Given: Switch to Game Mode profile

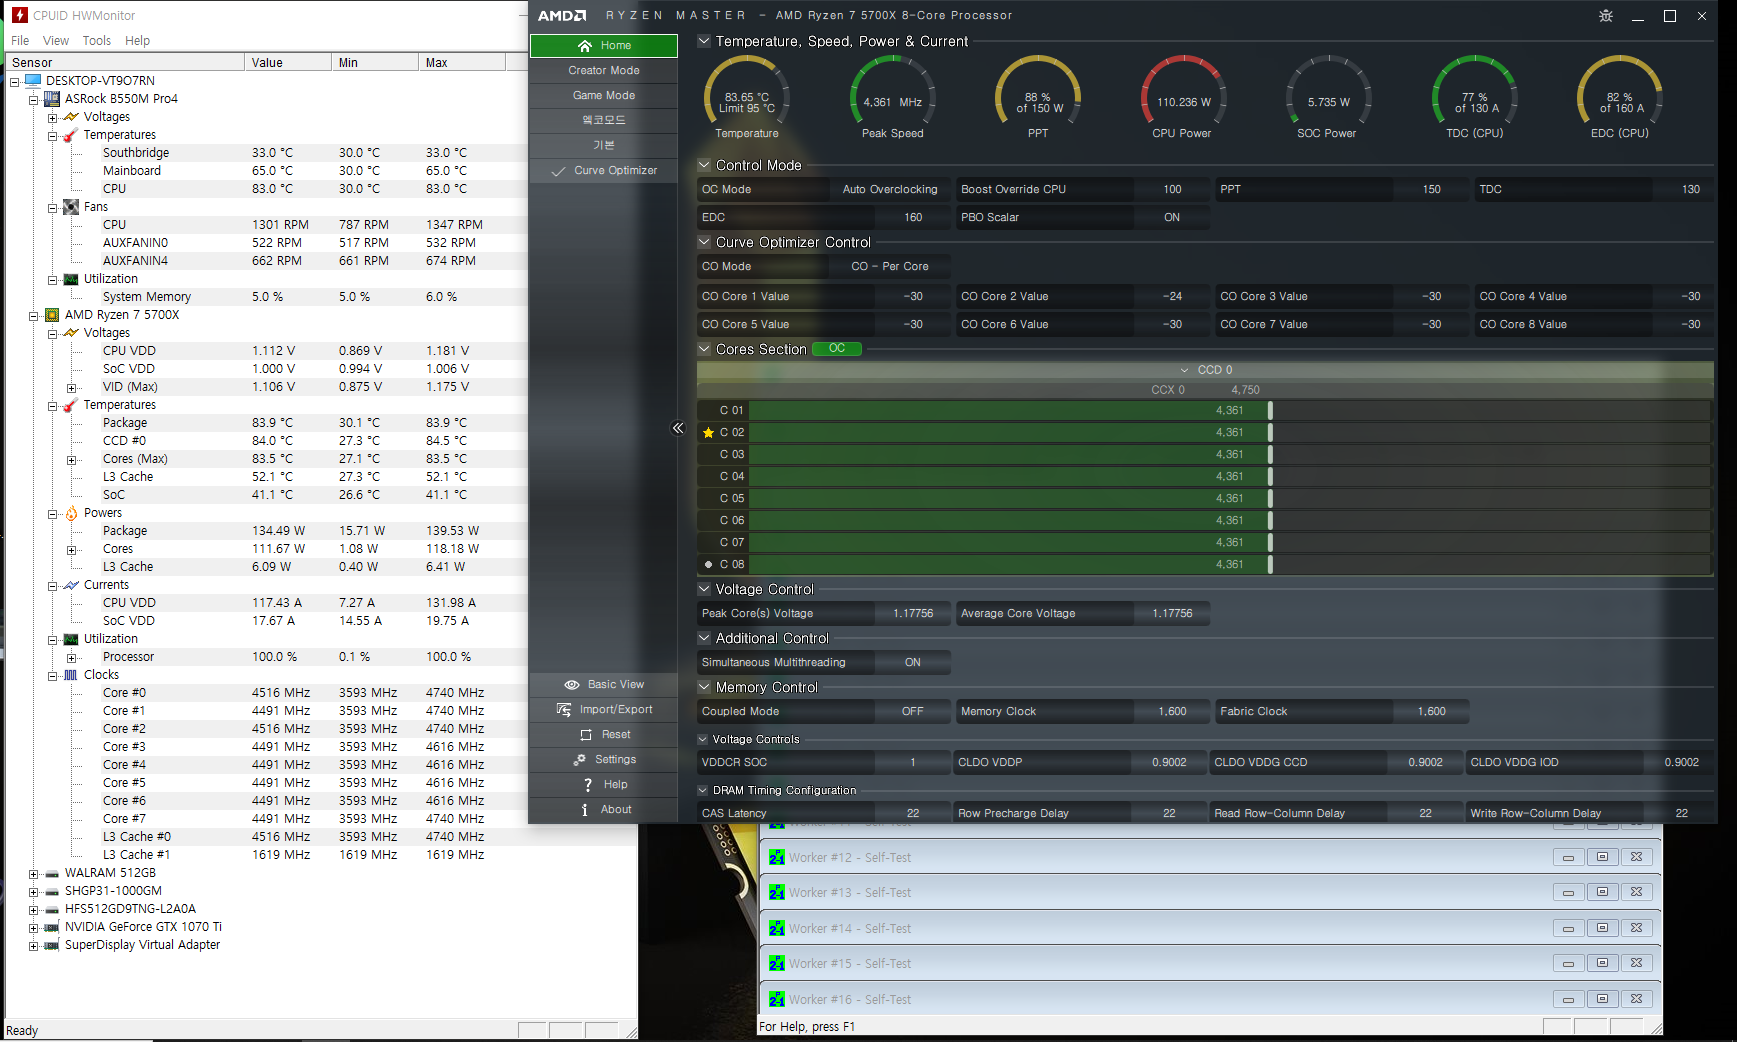Looking at the screenshot, I should coord(604,96).
